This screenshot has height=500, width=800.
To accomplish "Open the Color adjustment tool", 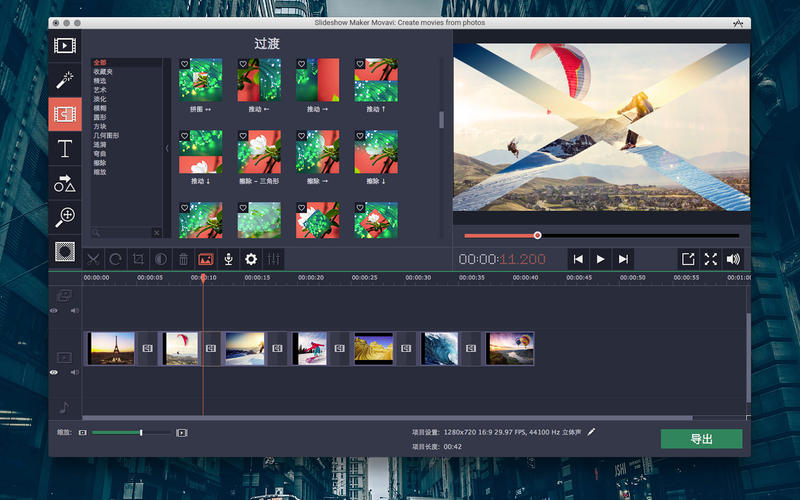I will pyautogui.click(x=161, y=259).
